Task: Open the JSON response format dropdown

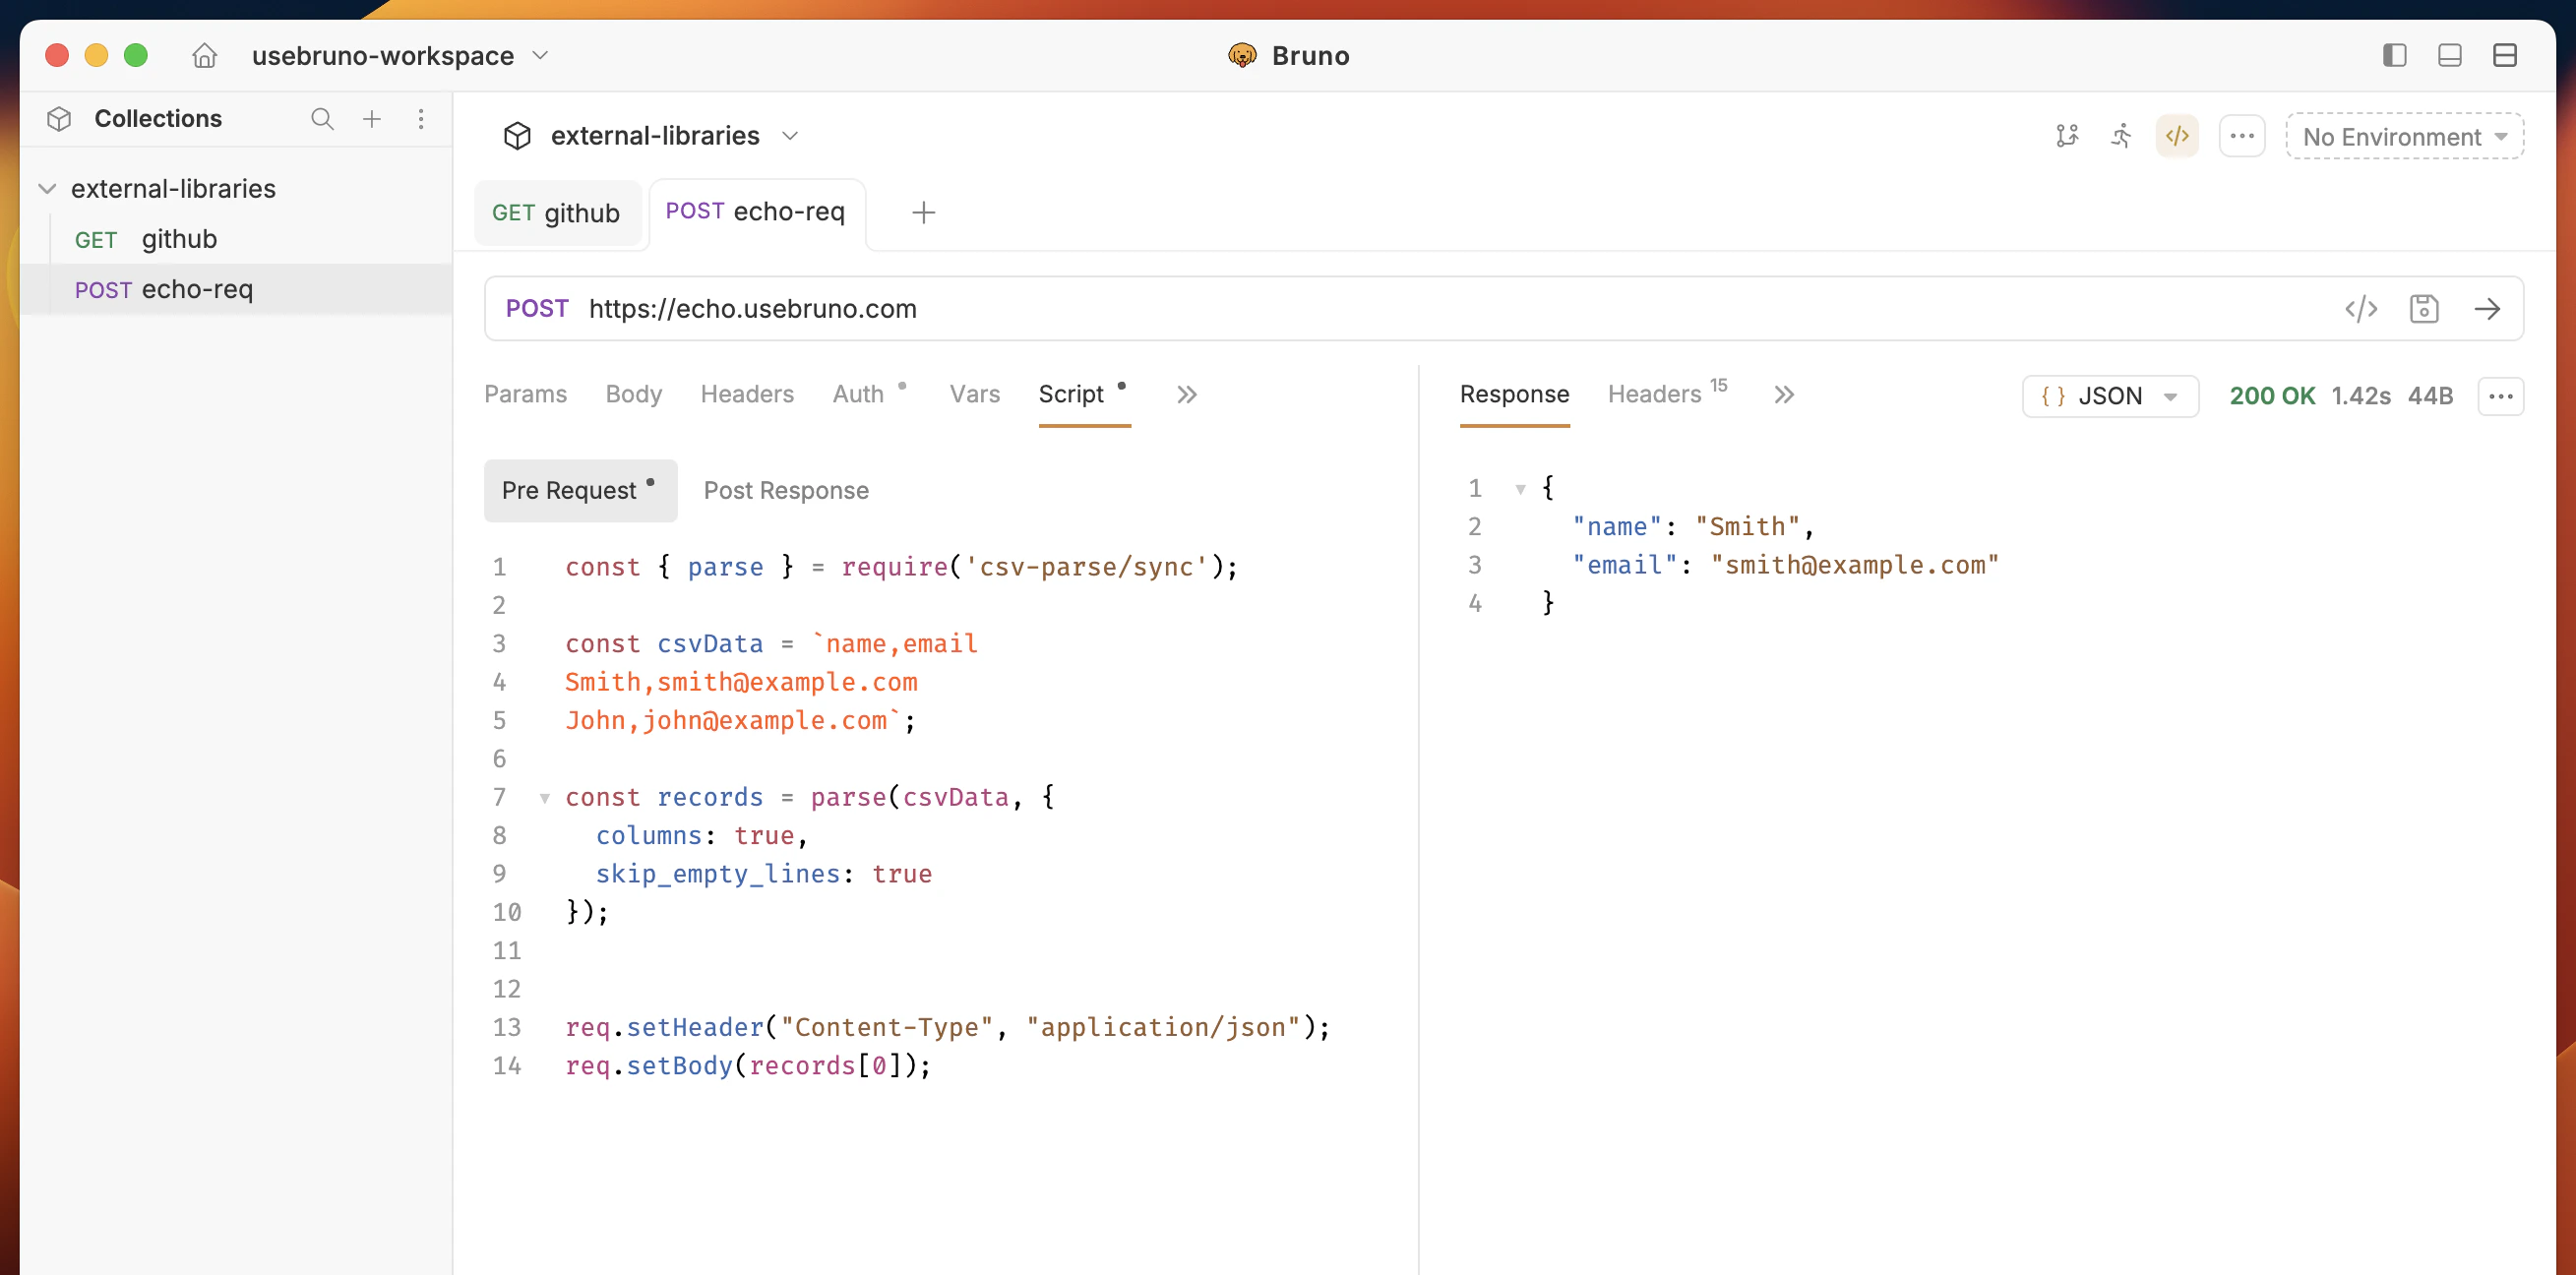Action: point(2110,396)
